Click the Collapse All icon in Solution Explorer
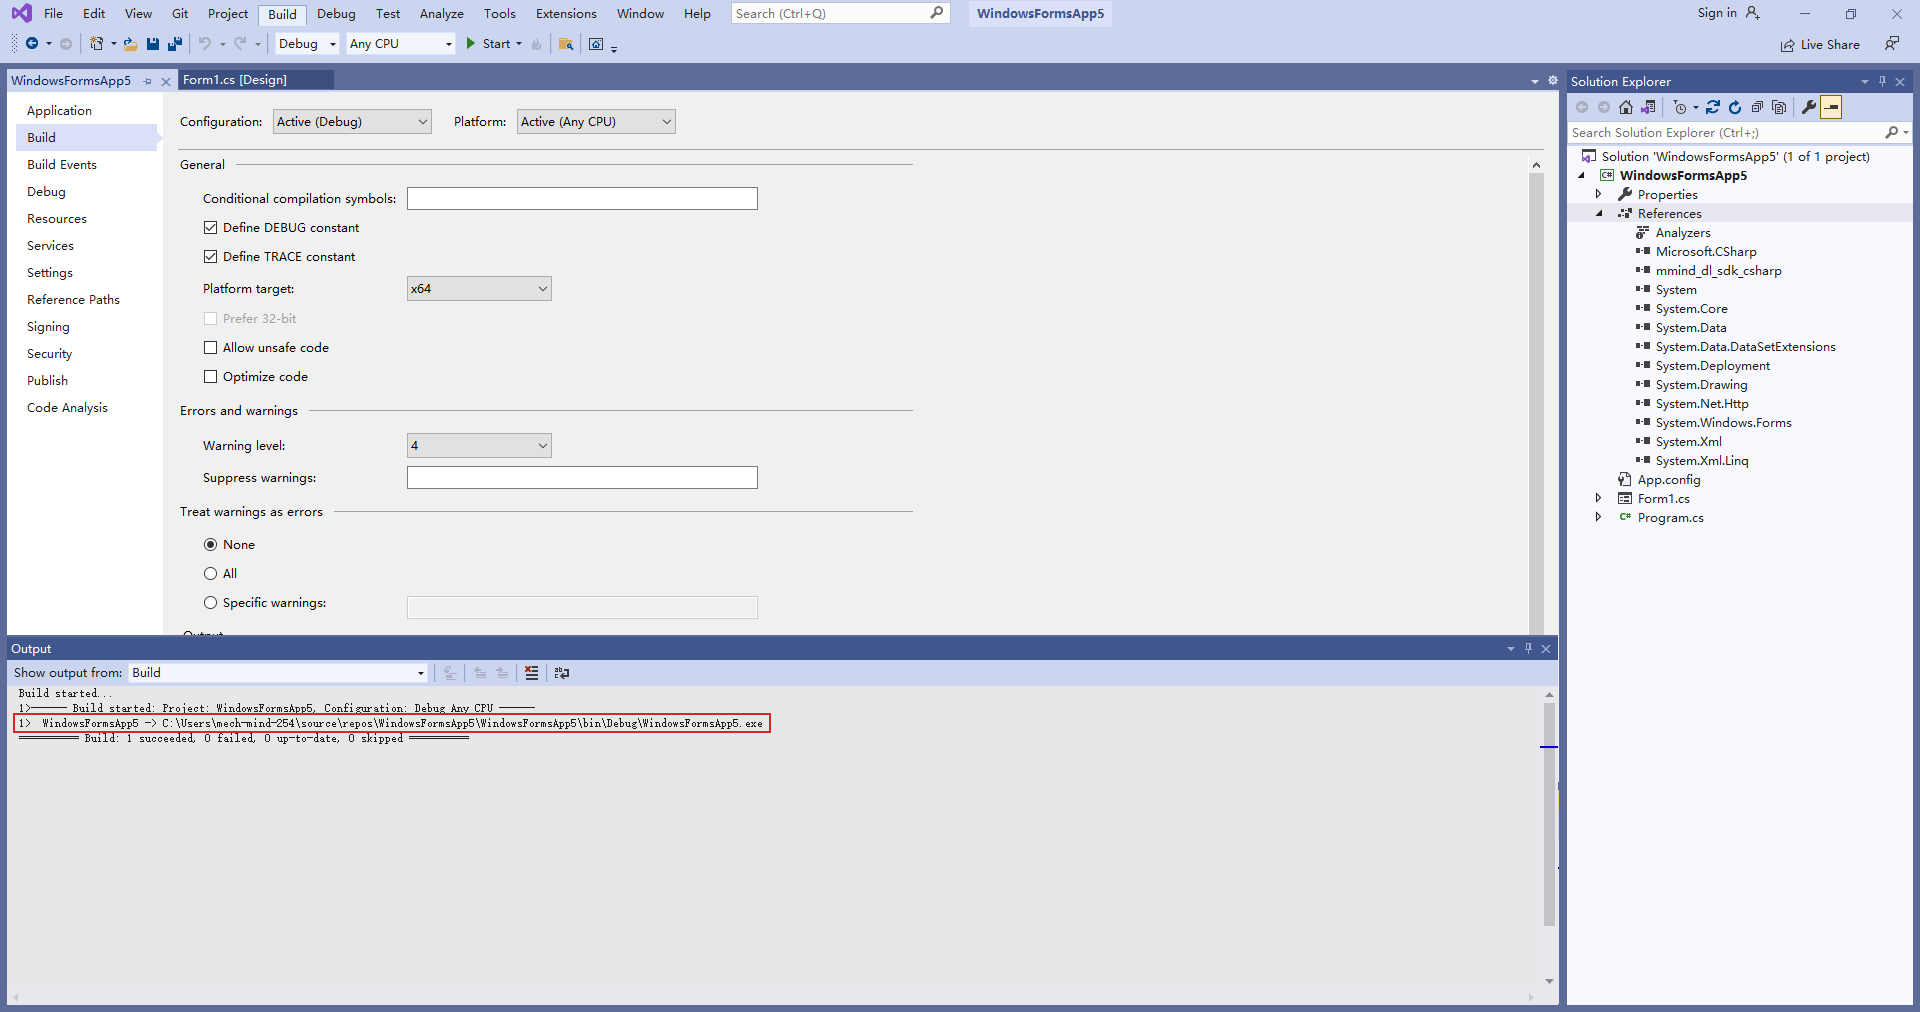Viewport: 1920px width, 1012px height. (1757, 107)
